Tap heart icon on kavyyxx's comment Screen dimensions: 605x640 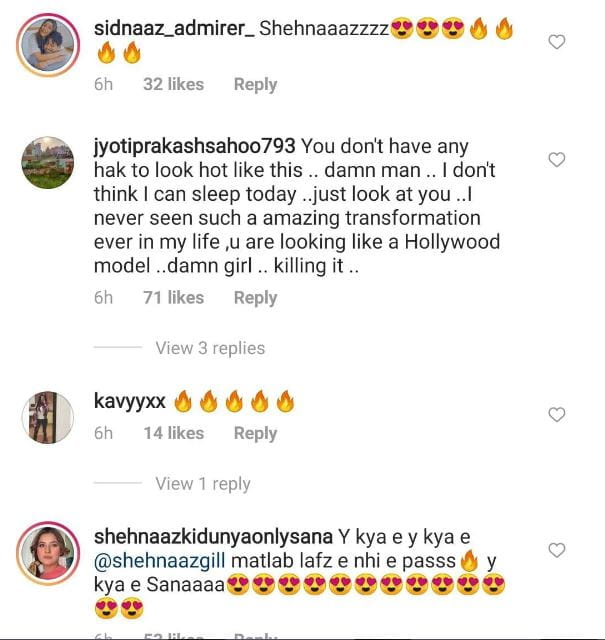click(x=556, y=414)
